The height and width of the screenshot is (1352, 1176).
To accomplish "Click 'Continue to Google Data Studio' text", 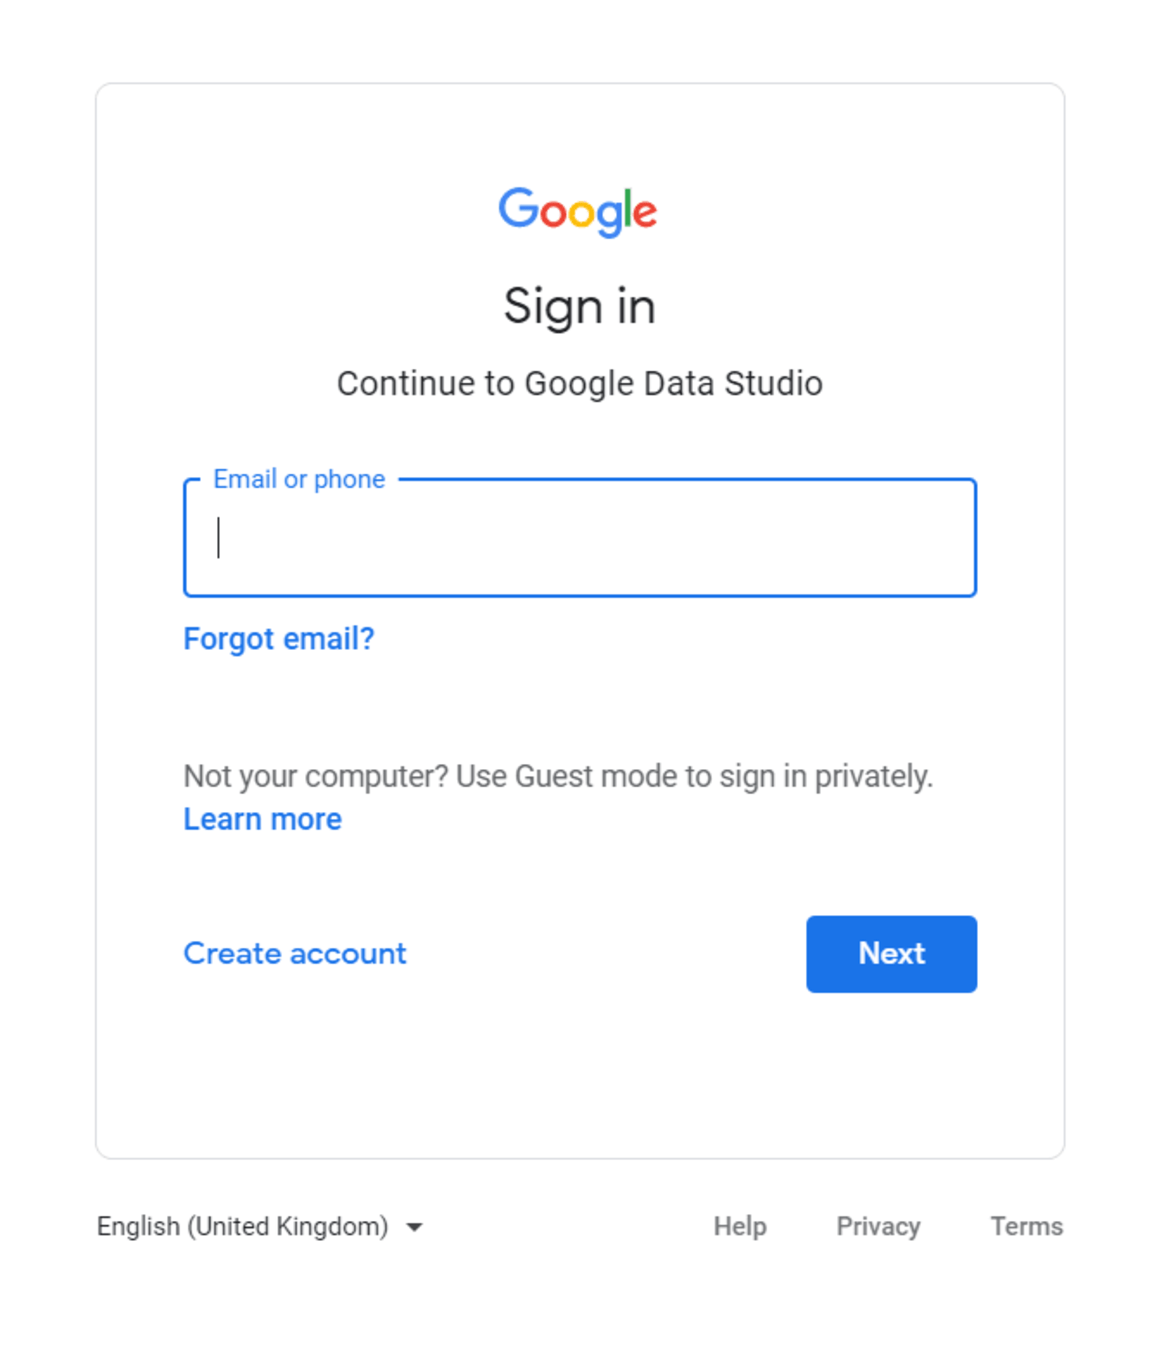I will (578, 383).
